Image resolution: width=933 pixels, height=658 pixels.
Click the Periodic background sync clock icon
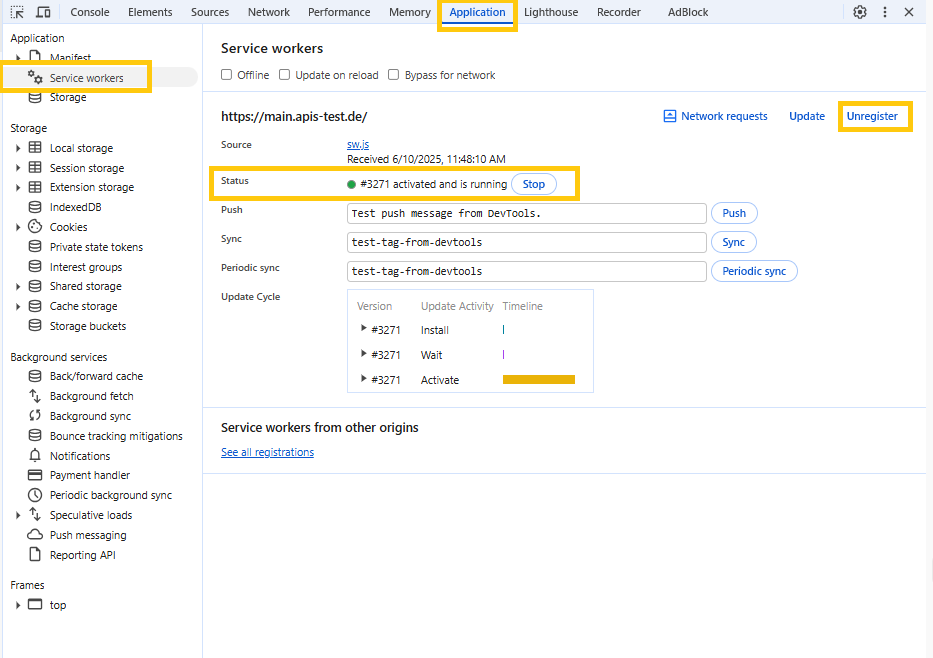[35, 495]
